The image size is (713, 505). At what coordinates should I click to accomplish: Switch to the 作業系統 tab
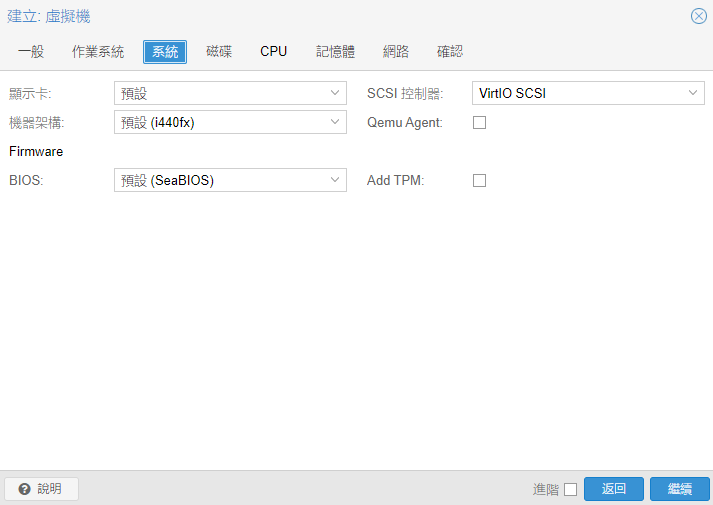coord(98,52)
